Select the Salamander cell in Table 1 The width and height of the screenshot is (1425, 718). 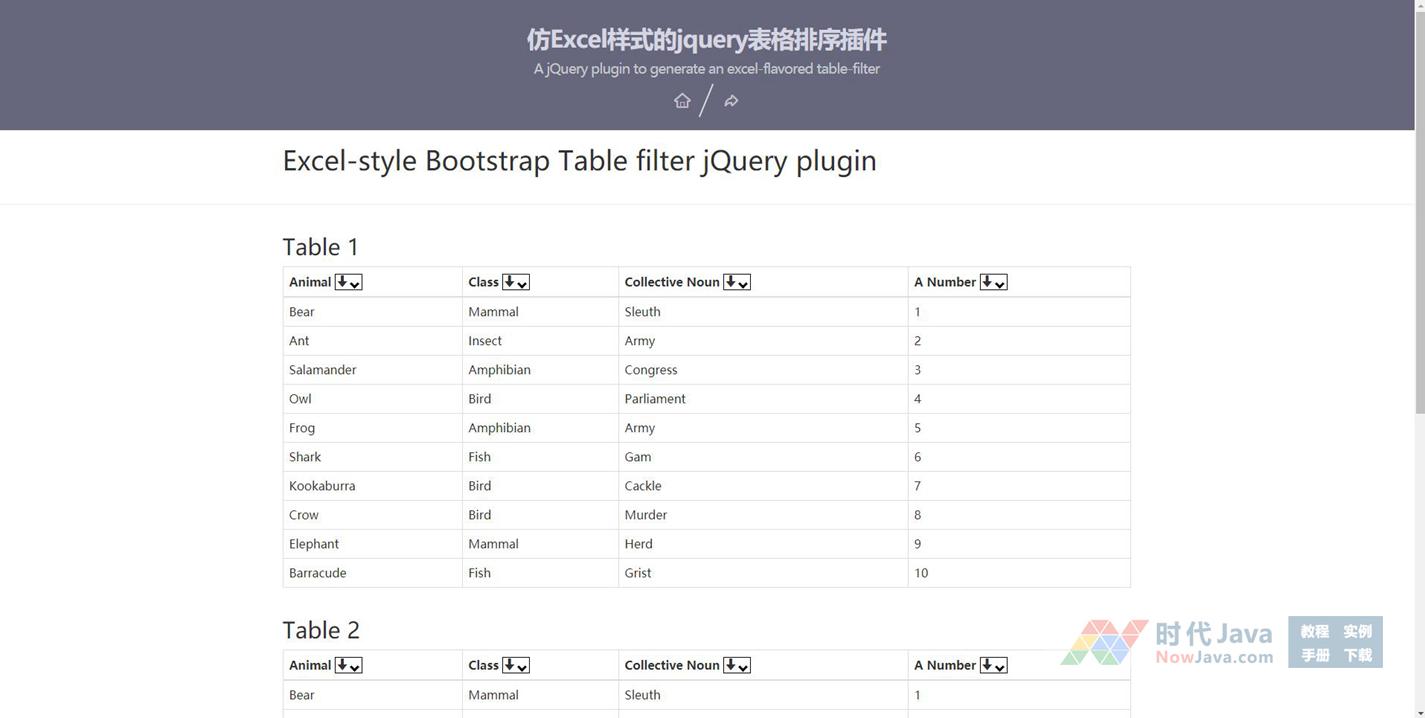point(323,370)
